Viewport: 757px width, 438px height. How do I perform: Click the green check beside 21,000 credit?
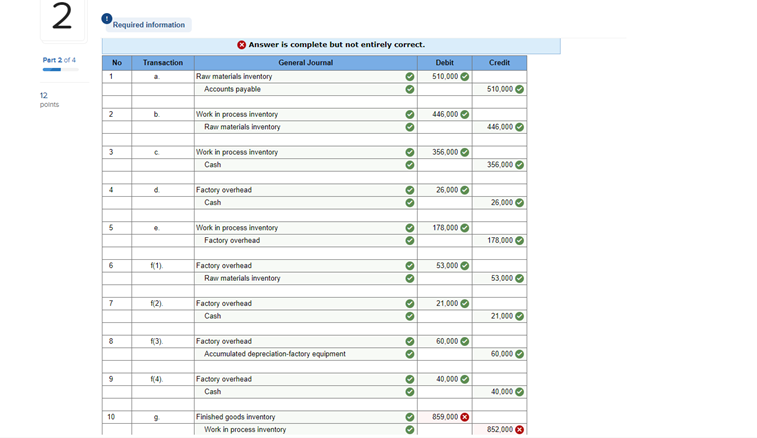coord(519,316)
